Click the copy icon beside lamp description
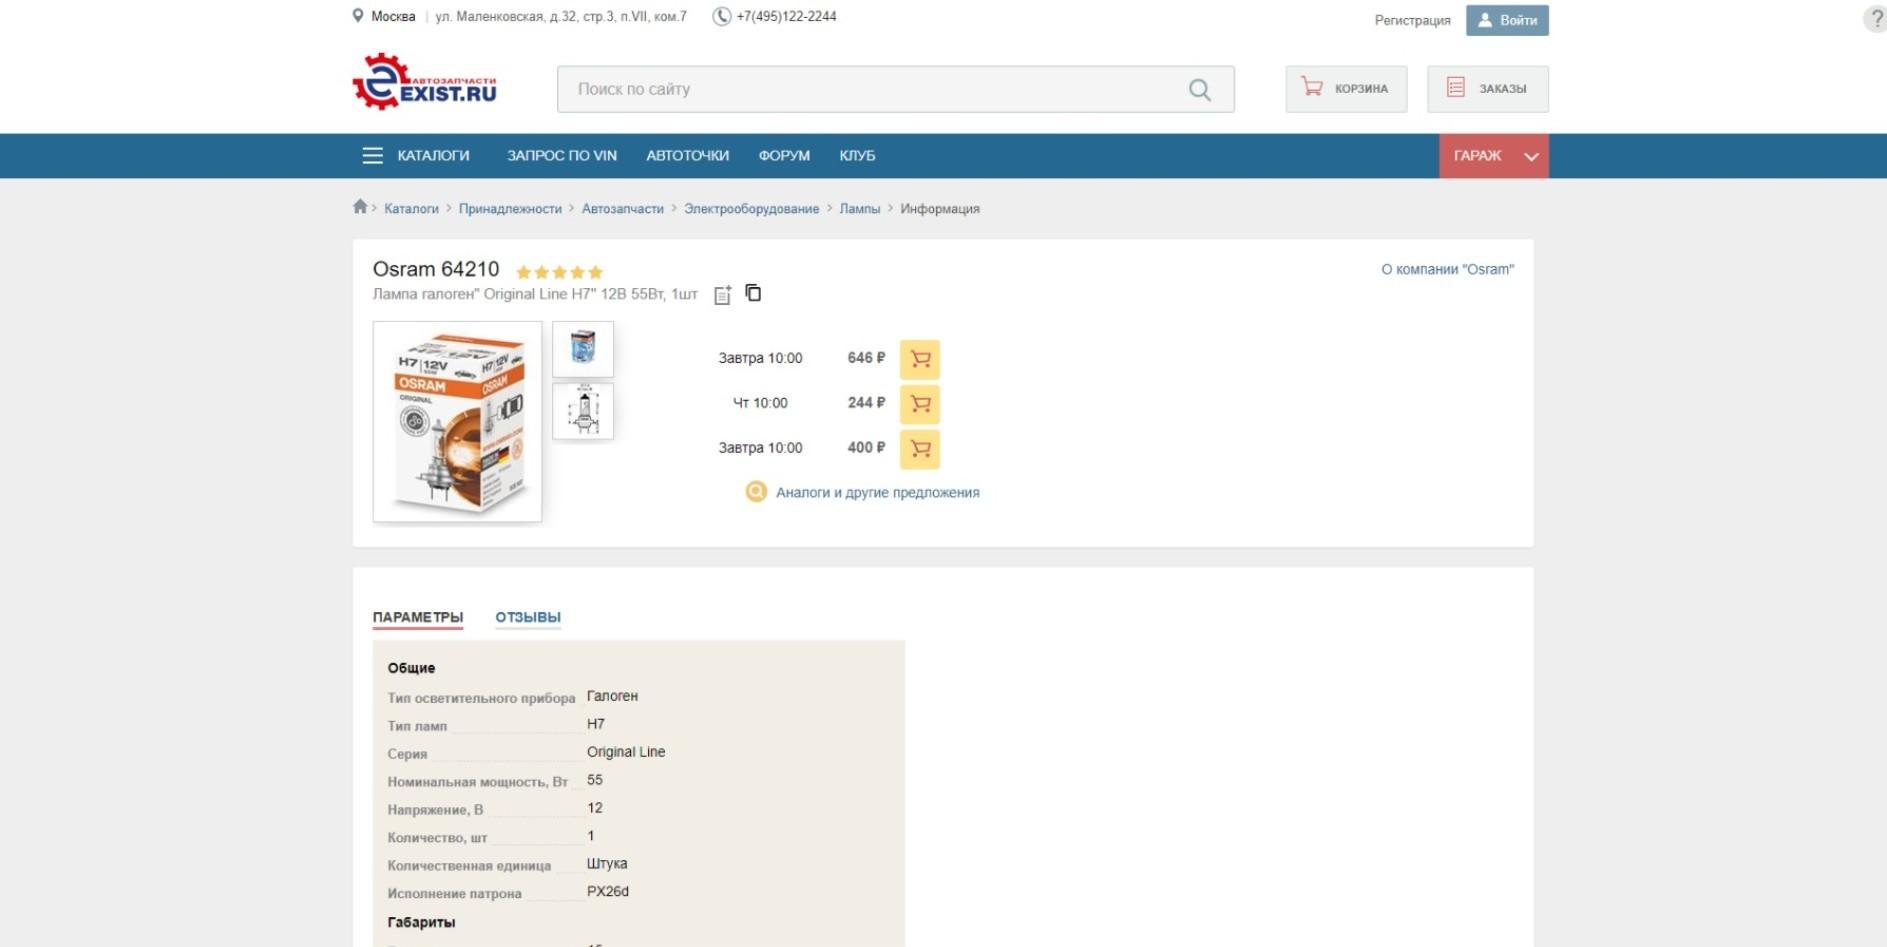 (753, 293)
